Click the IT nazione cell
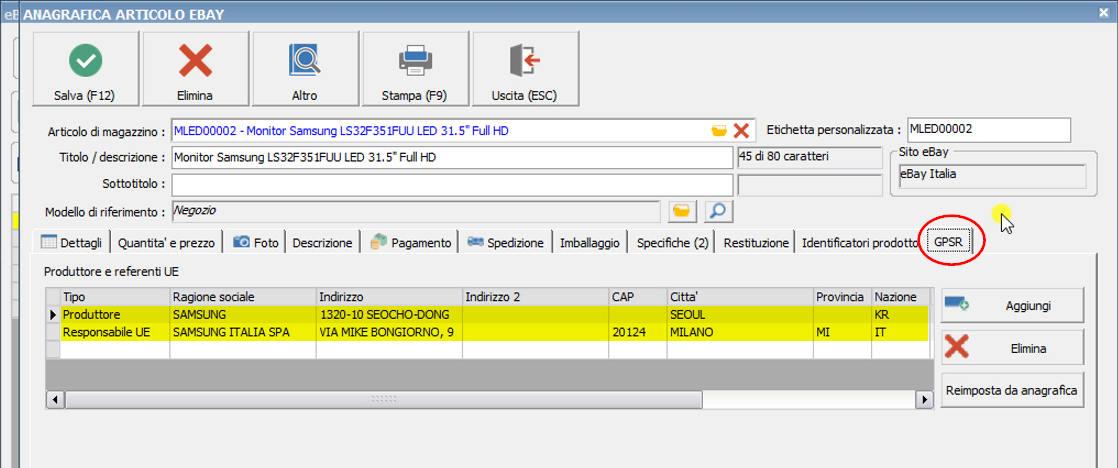The width and height of the screenshot is (1118, 468). (x=901, y=332)
